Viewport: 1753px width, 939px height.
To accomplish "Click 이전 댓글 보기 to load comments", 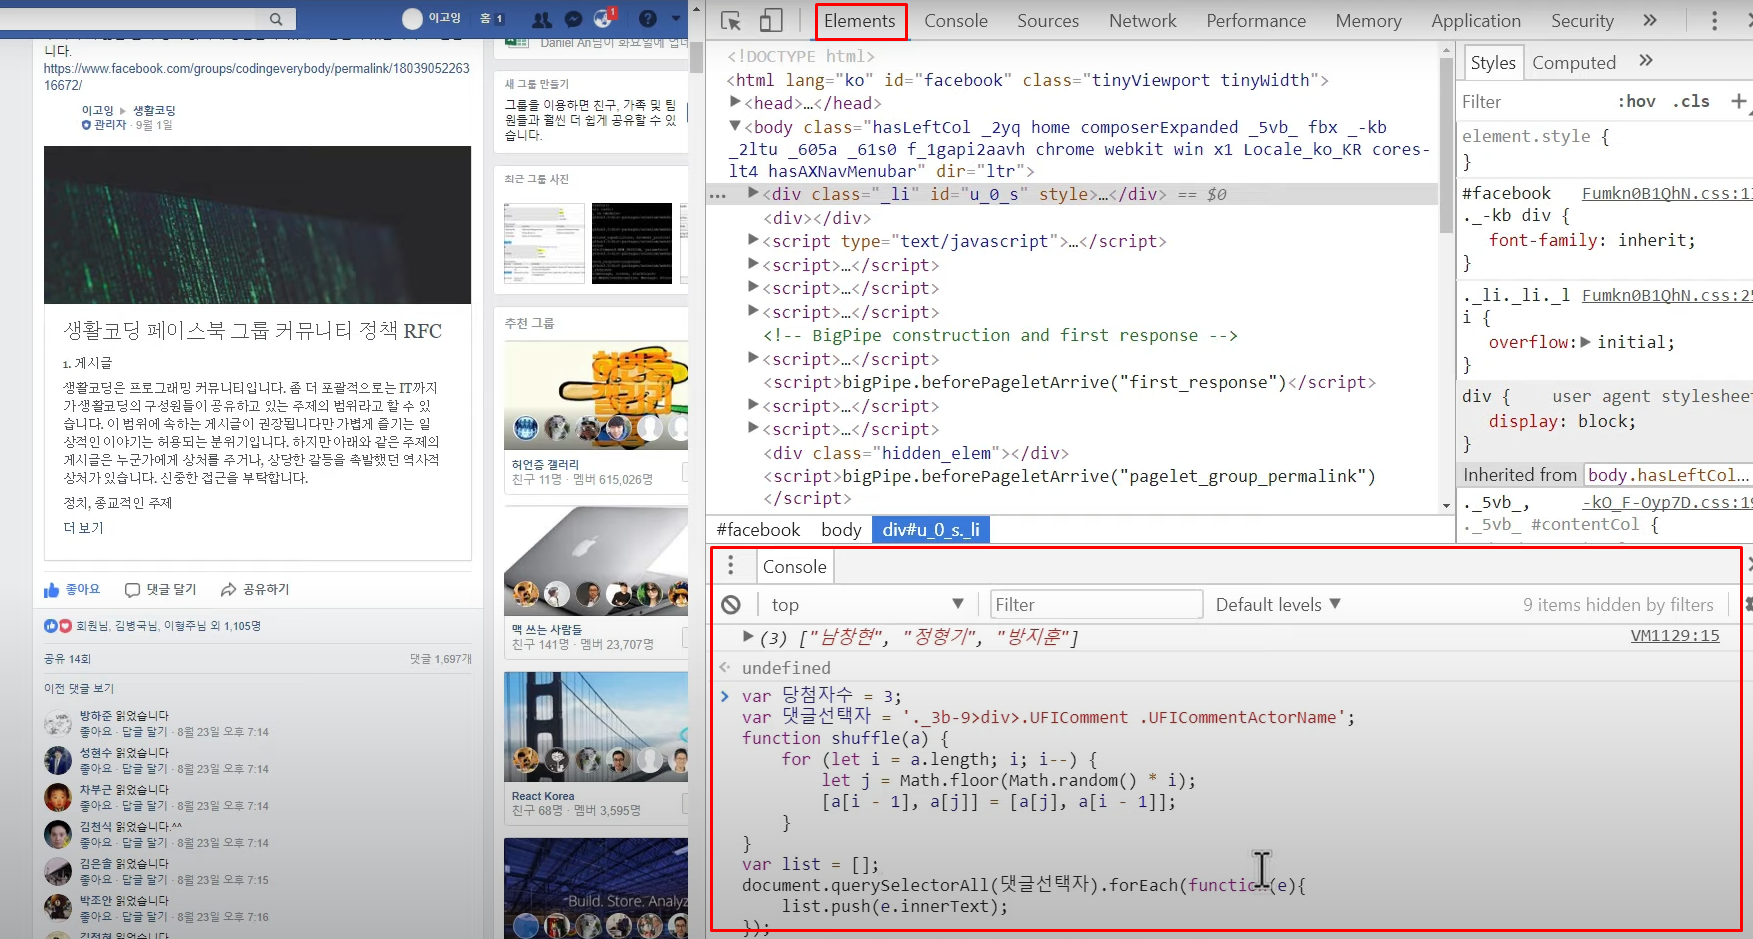I will pos(79,689).
